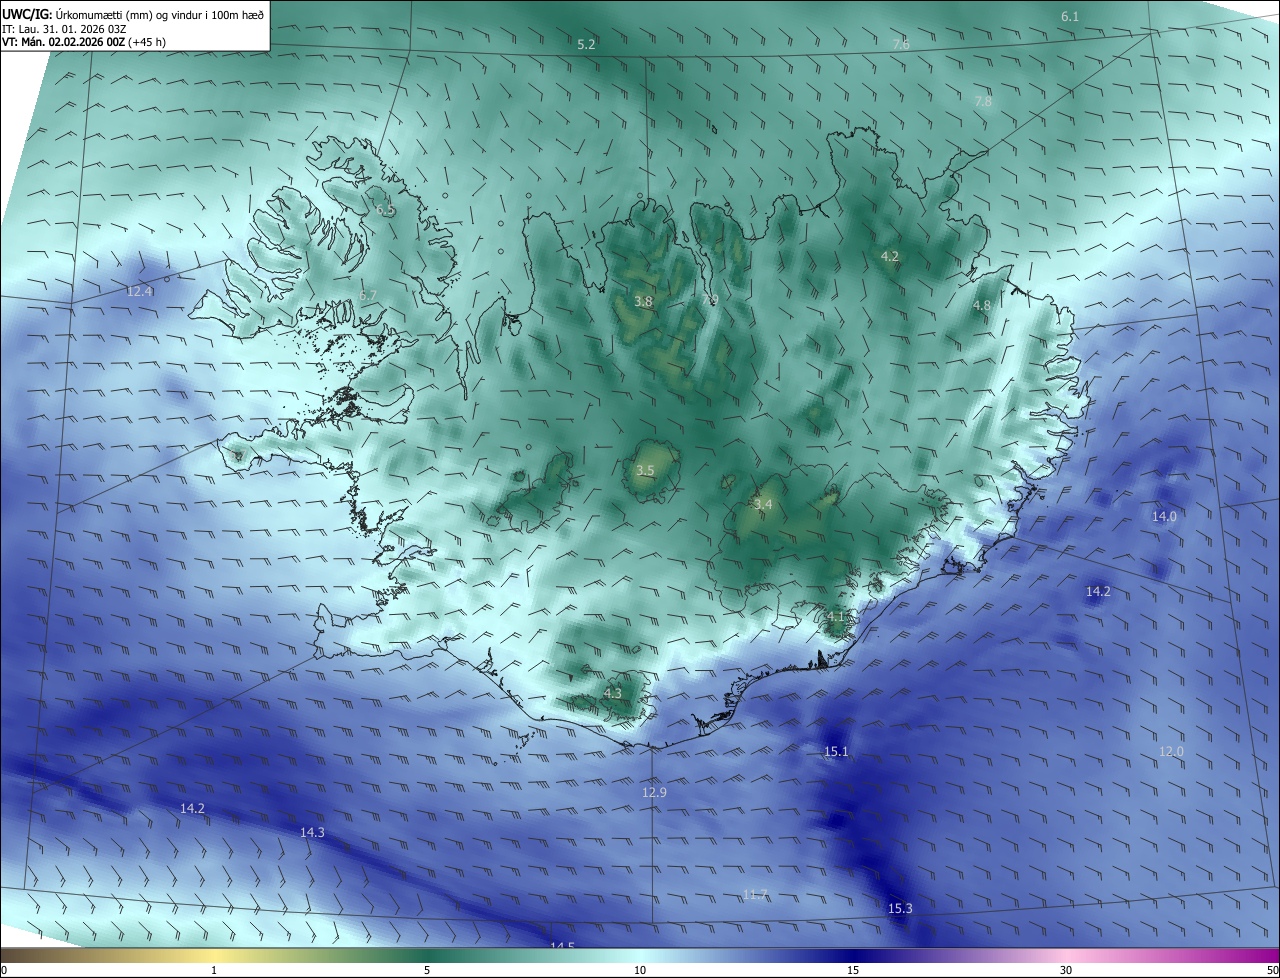This screenshot has width=1280, height=978.
Task: Click the legend tick label 10
Action: pos(640,970)
